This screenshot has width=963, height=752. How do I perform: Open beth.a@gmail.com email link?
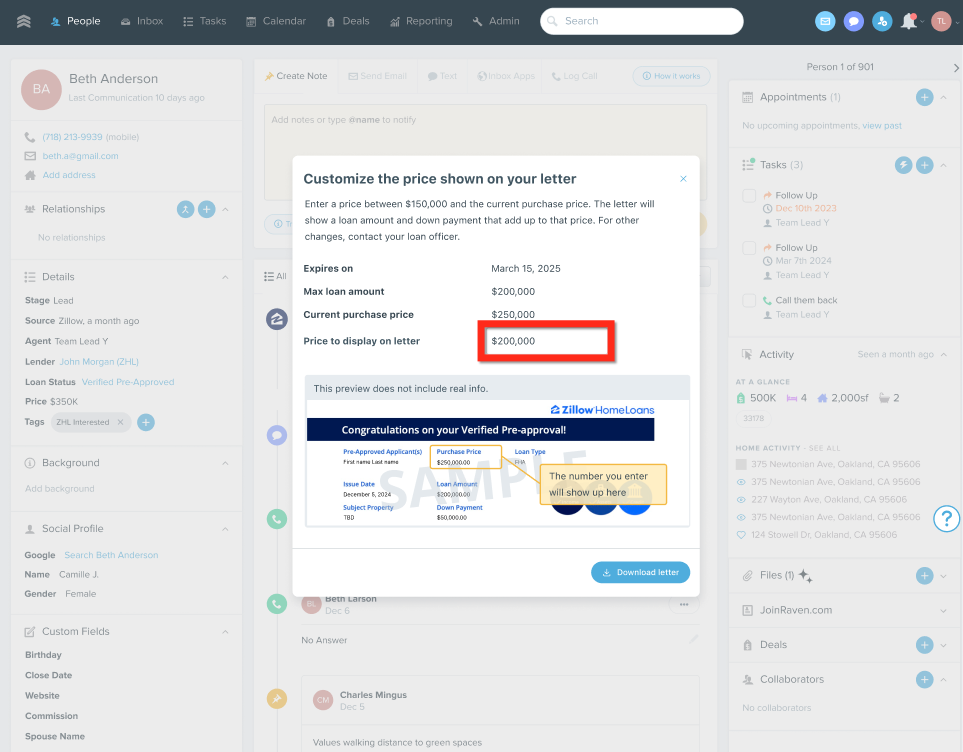[x=80, y=156]
